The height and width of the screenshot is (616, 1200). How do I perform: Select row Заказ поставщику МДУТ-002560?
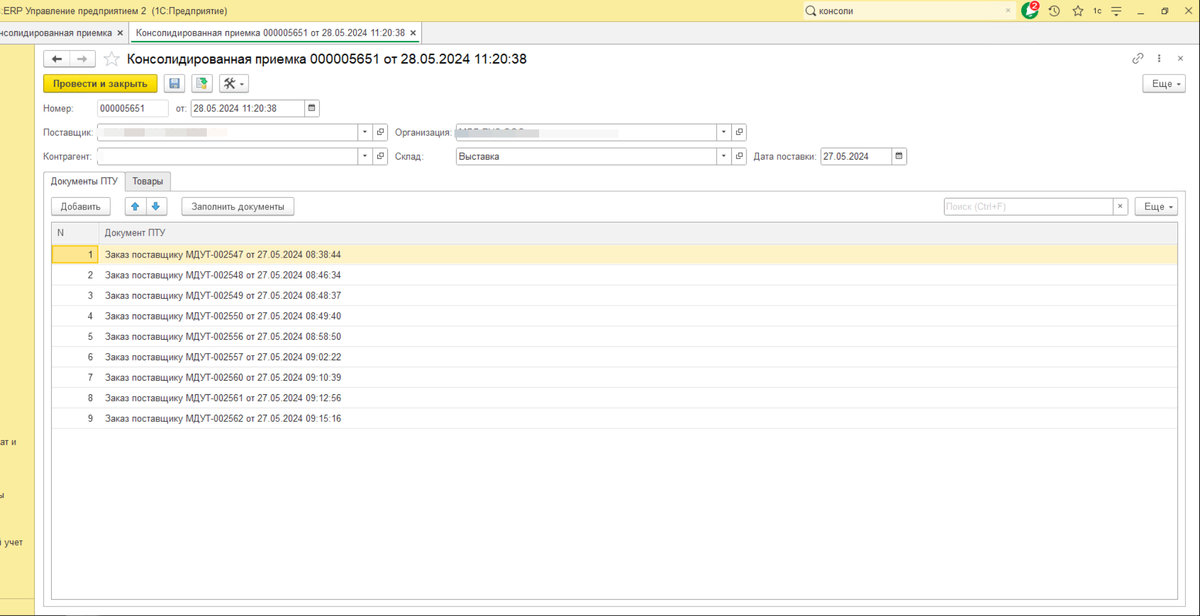coord(614,377)
